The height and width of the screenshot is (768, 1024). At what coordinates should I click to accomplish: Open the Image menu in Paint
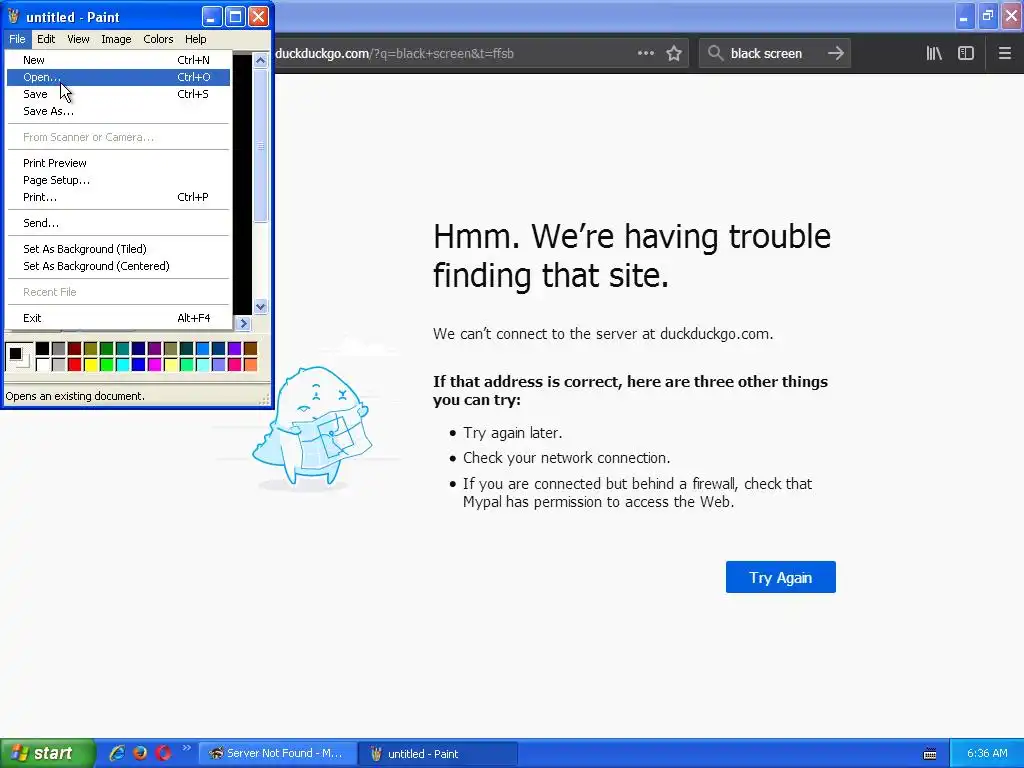pyautogui.click(x=116, y=39)
